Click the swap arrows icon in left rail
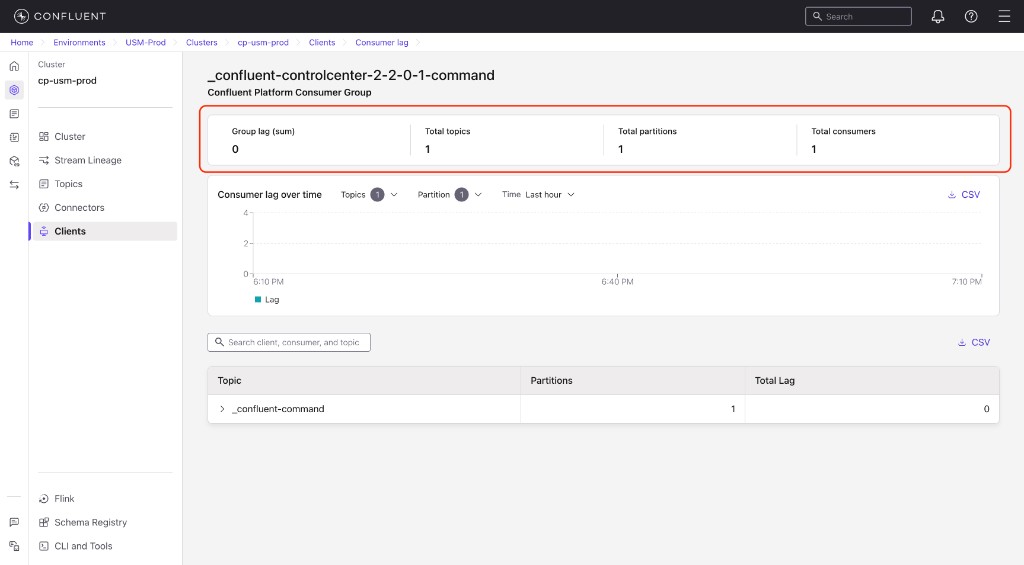The image size is (1024, 565). pyautogui.click(x=14, y=185)
